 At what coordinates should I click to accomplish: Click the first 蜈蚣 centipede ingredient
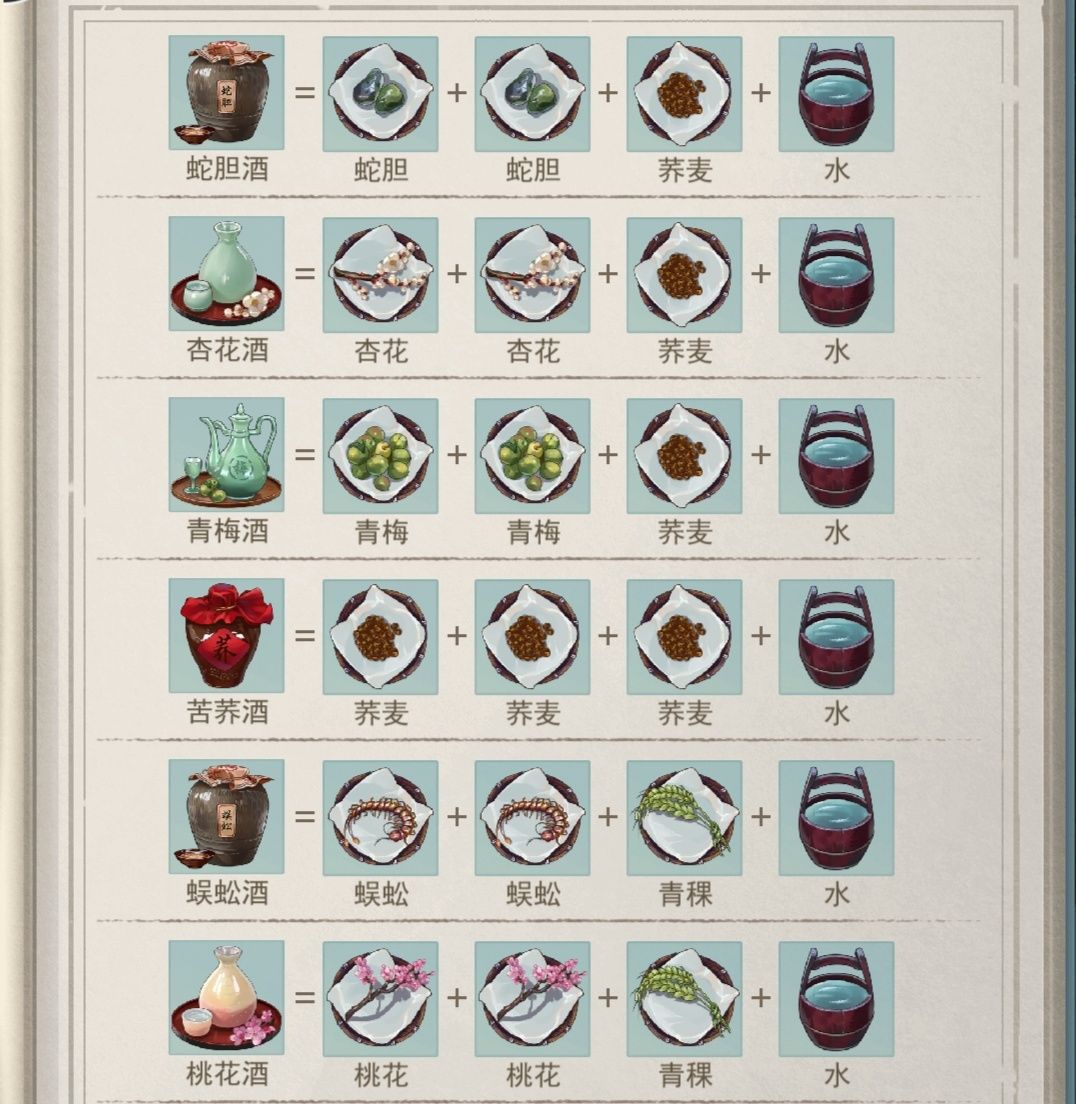(x=380, y=818)
